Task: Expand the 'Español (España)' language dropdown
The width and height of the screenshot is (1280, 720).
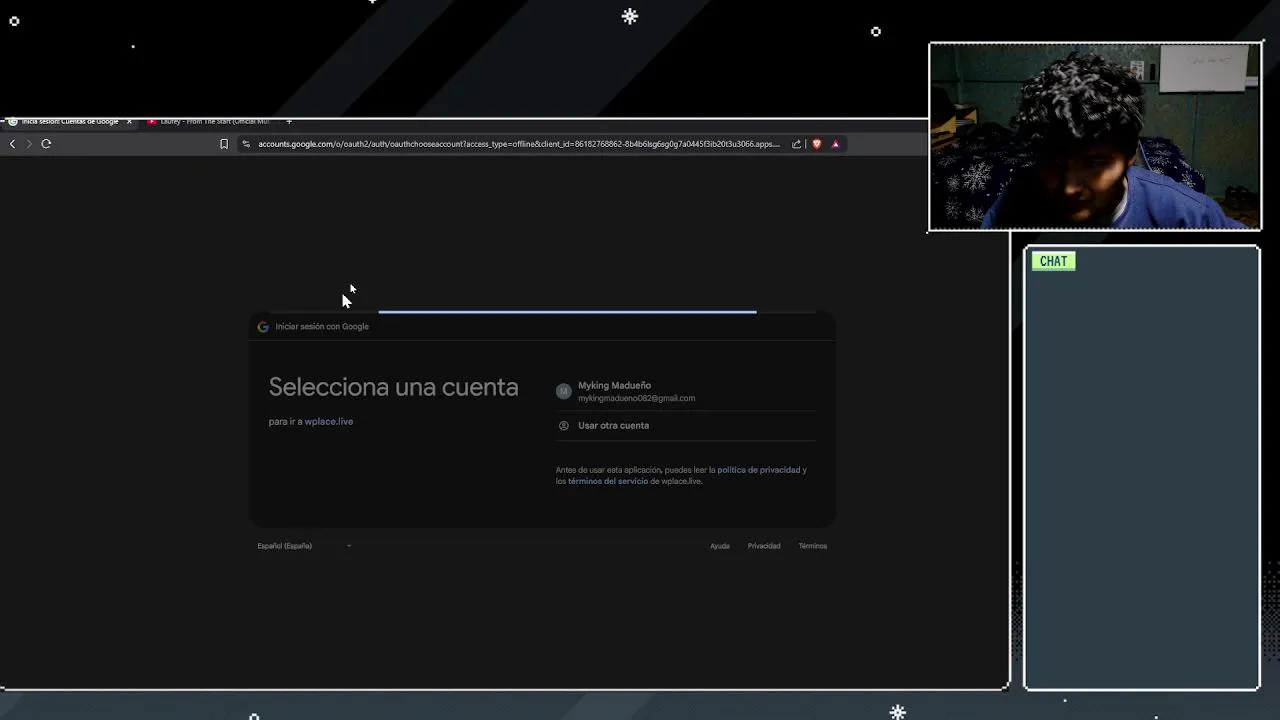Action: [x=305, y=546]
